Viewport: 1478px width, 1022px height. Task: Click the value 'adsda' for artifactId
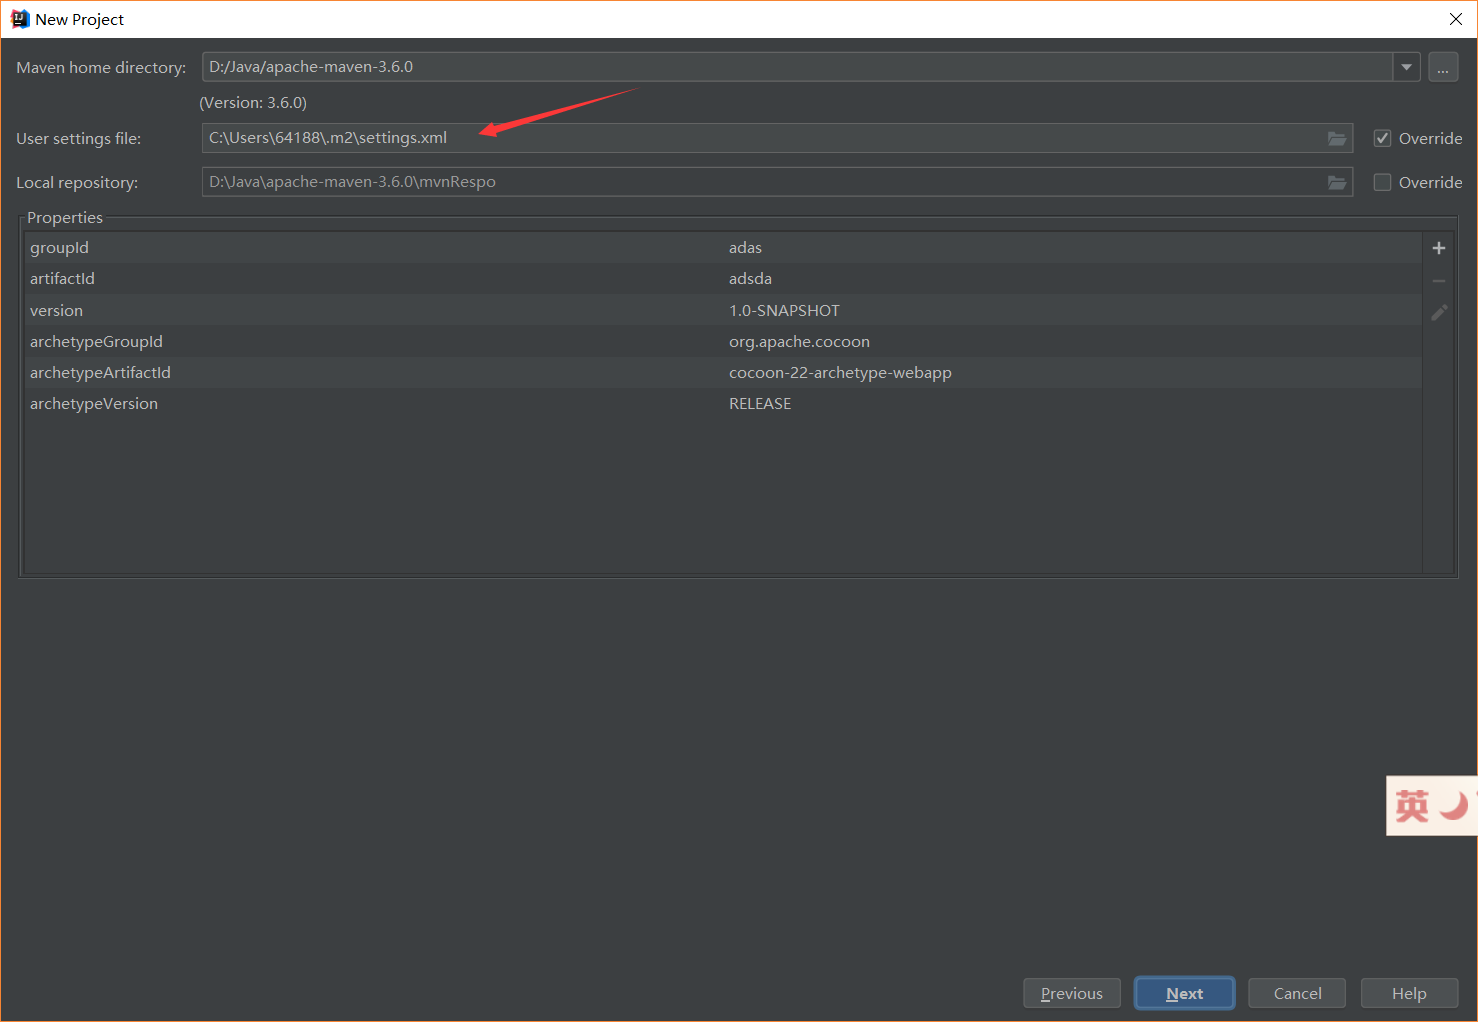pyautogui.click(x=750, y=278)
